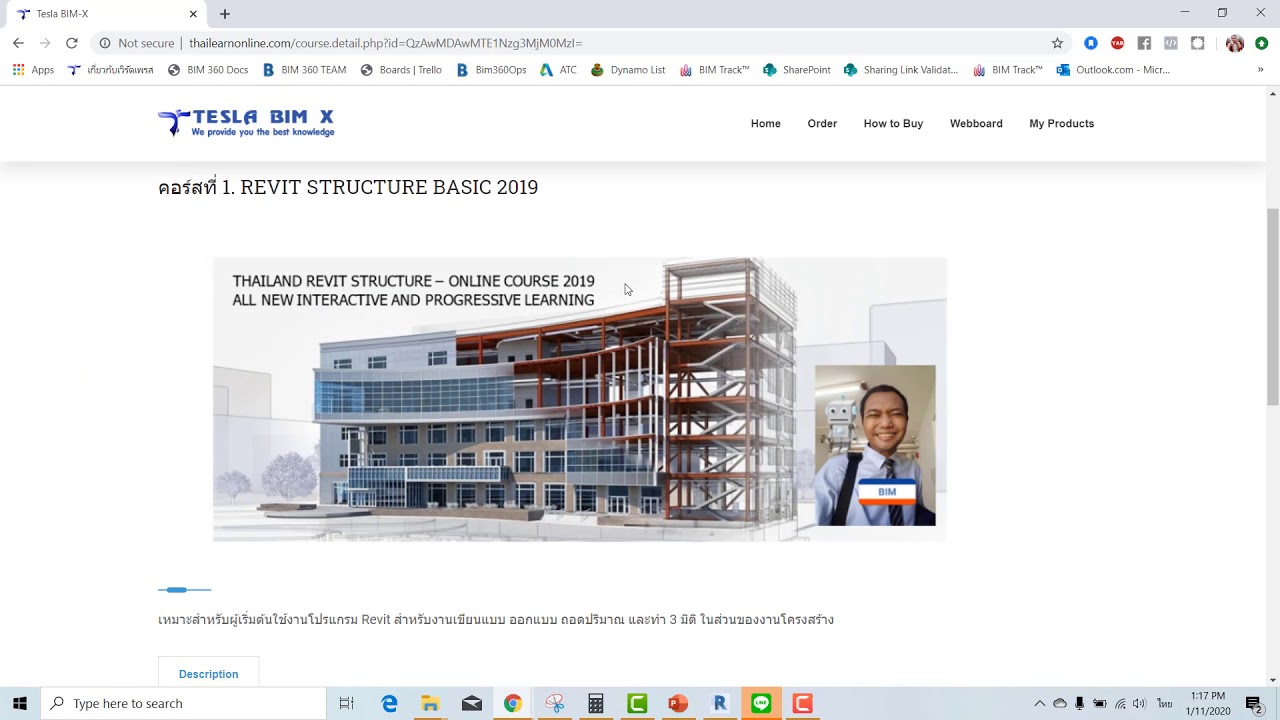Open Calculator from the taskbar

(595, 704)
